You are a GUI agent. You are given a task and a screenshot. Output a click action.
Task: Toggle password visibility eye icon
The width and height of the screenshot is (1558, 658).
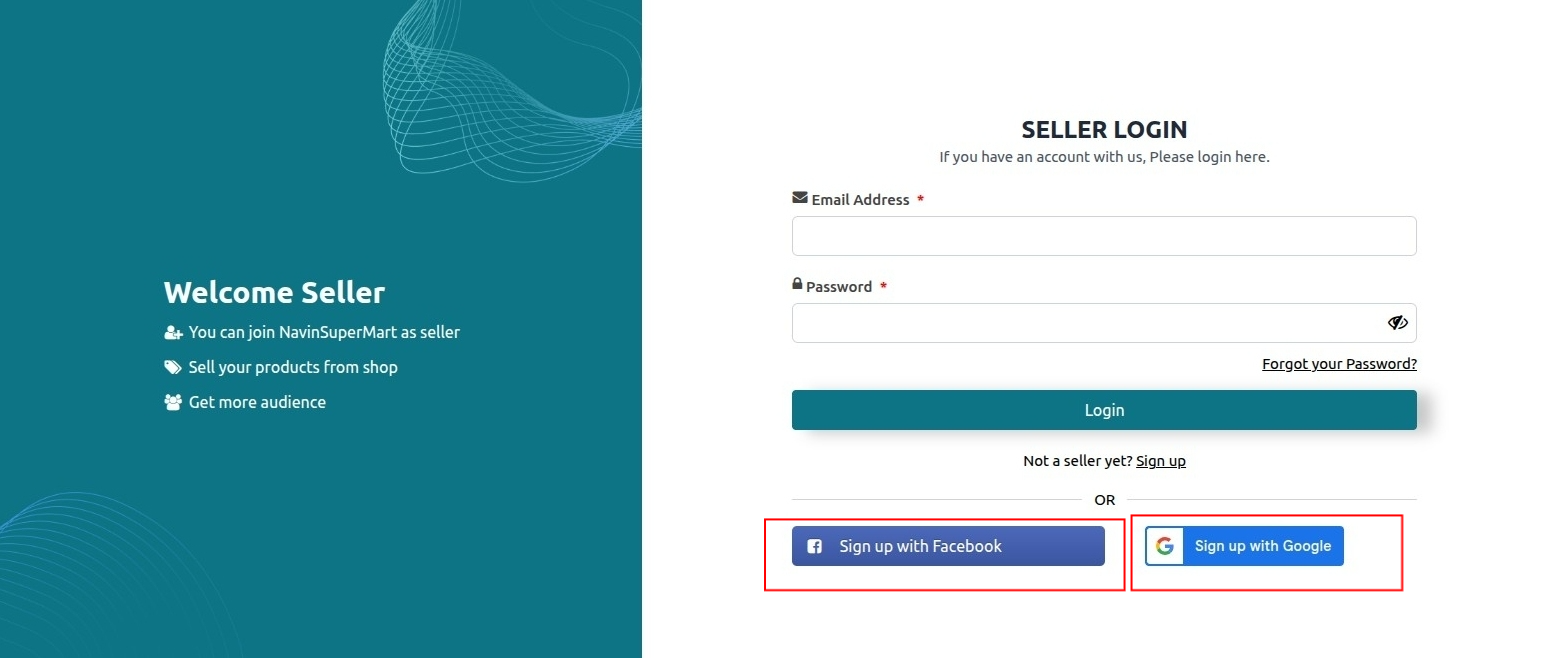pyautogui.click(x=1397, y=322)
